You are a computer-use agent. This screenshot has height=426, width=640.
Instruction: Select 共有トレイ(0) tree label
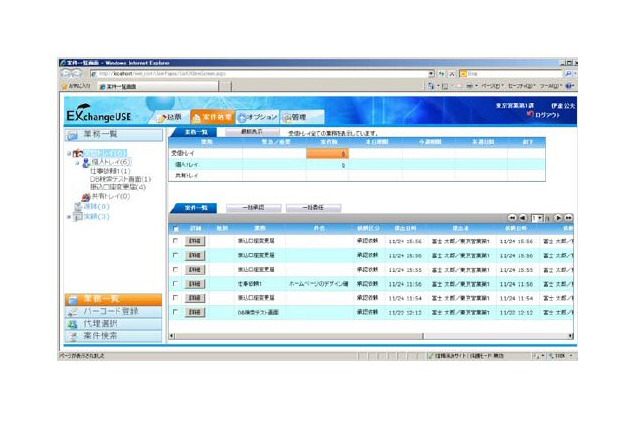(111, 196)
